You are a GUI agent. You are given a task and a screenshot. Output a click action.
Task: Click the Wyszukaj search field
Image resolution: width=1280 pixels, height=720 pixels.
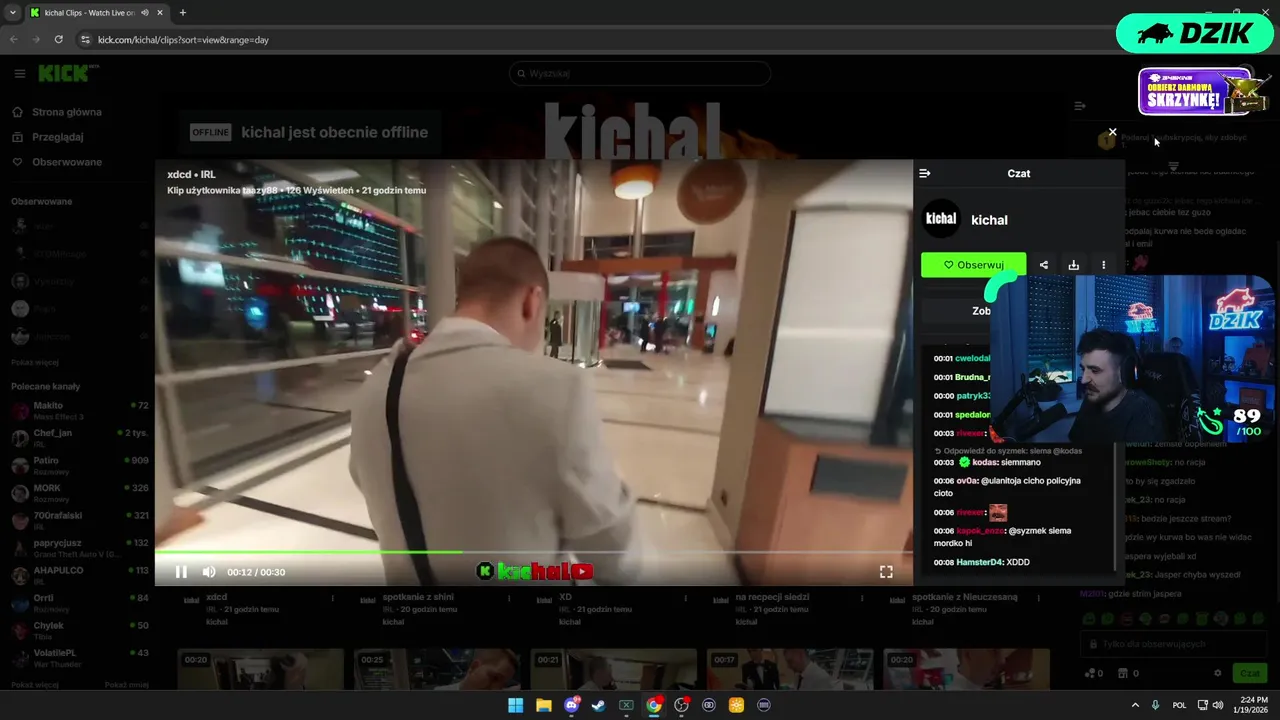(640, 73)
